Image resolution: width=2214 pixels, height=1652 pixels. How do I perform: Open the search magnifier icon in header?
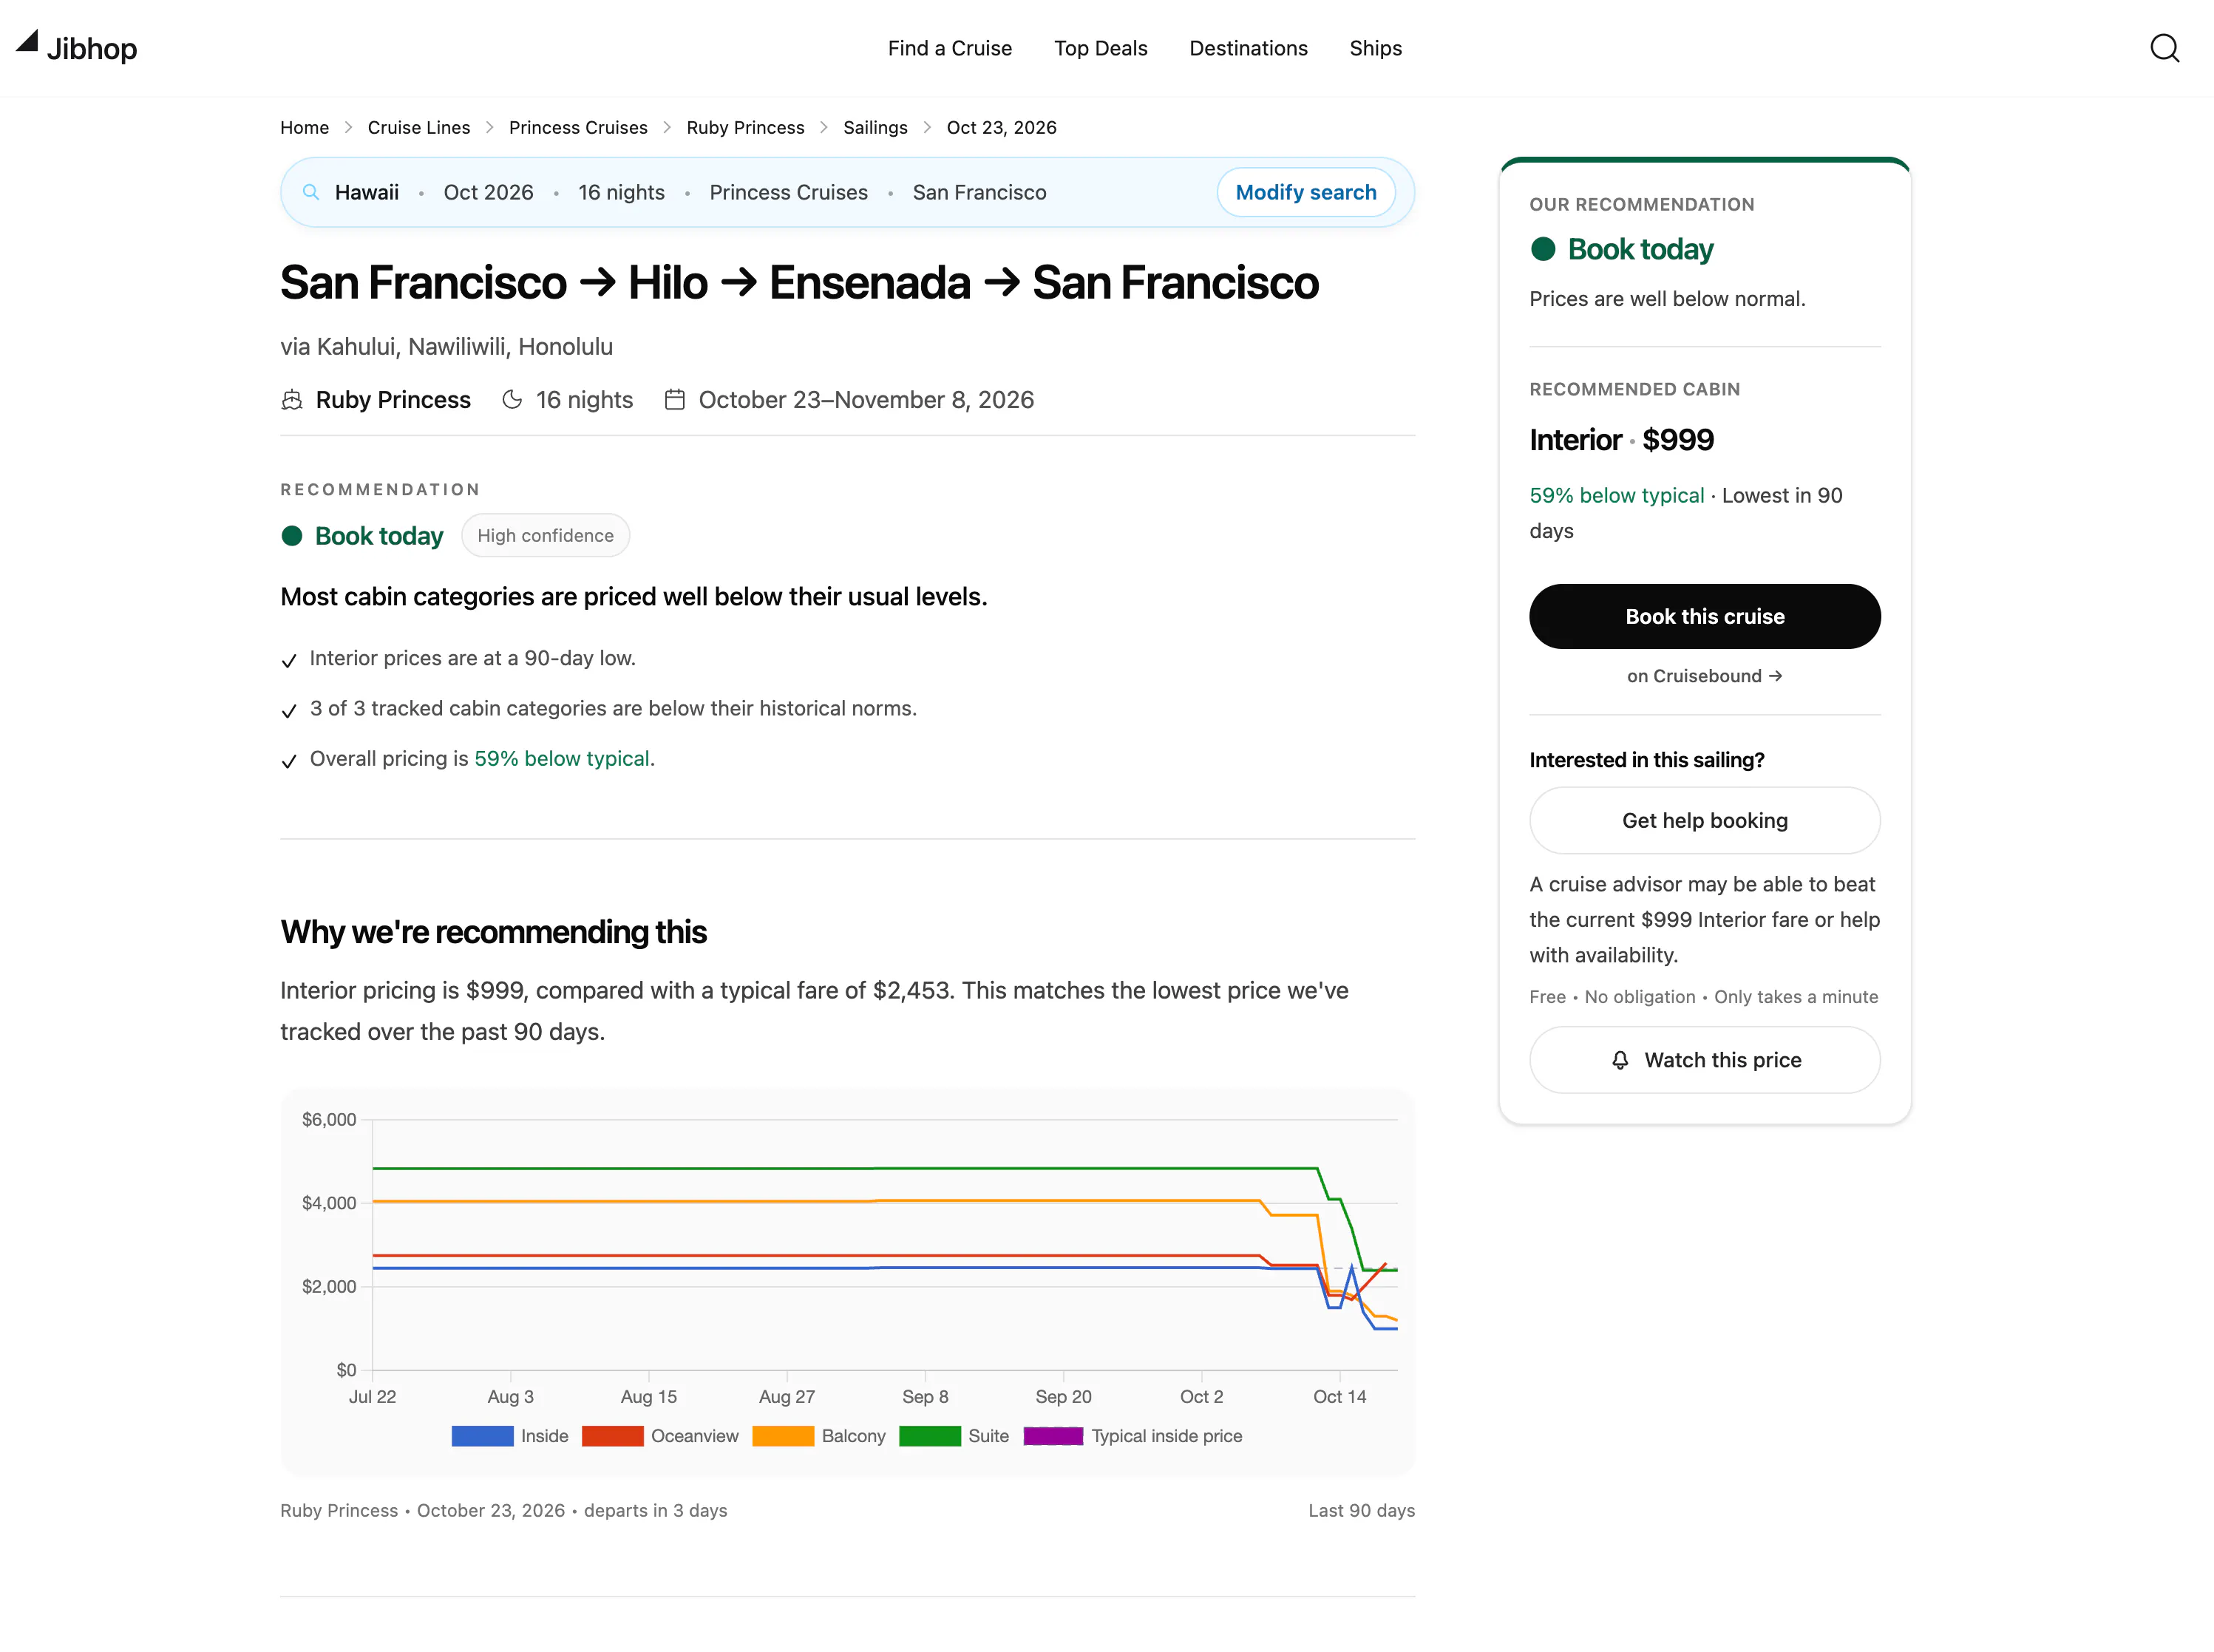coord(2164,48)
